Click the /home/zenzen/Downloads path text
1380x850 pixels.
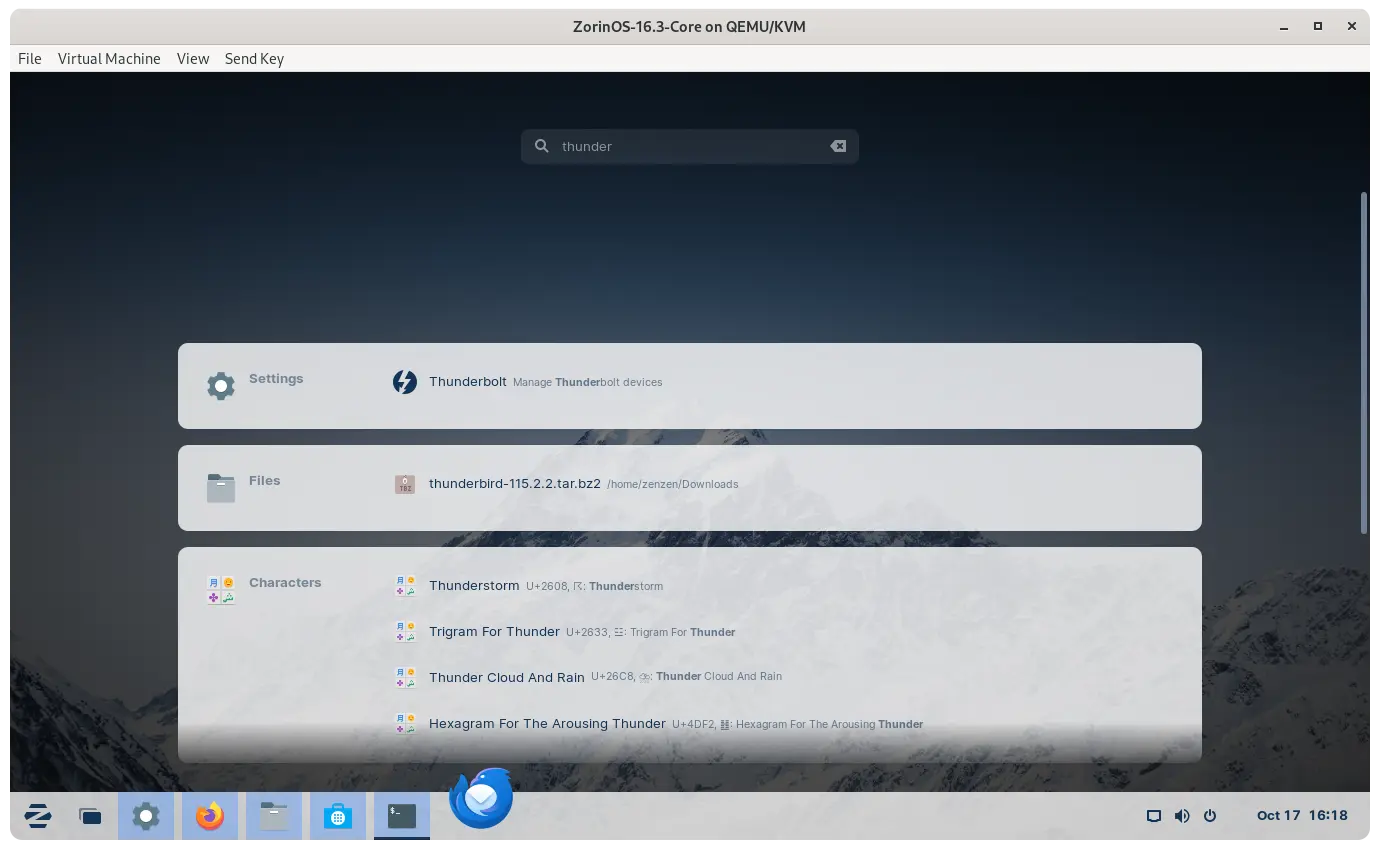(x=672, y=484)
